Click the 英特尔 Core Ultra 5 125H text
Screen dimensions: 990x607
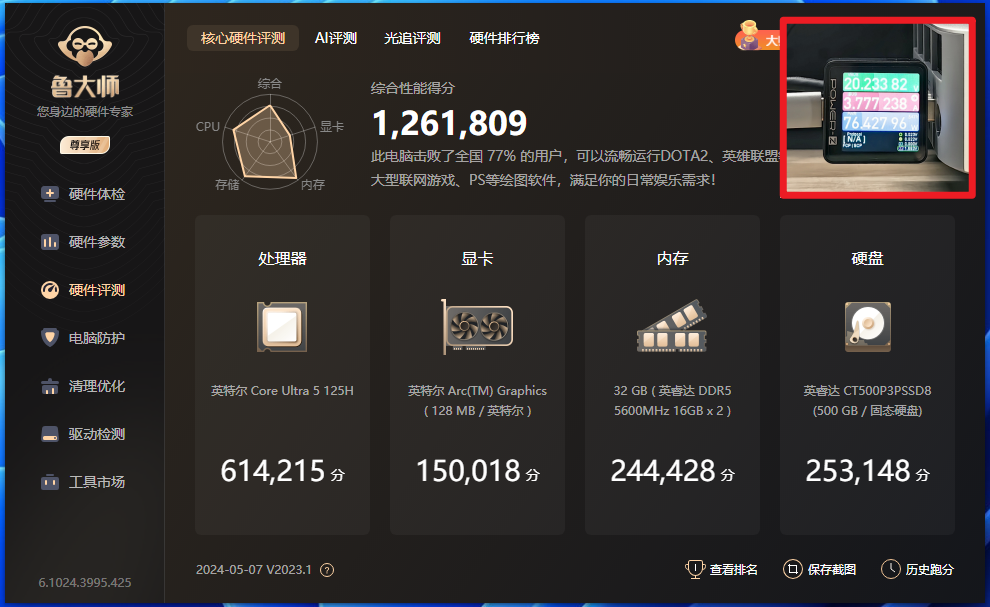(x=282, y=391)
